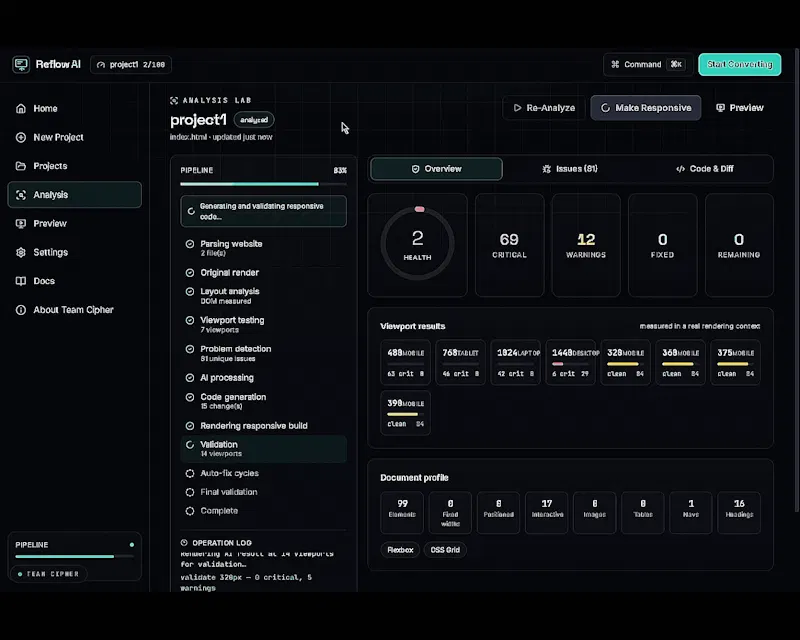The image size is (800, 640).
Task: Click Rendering responsive build check icon
Action: tap(190, 426)
